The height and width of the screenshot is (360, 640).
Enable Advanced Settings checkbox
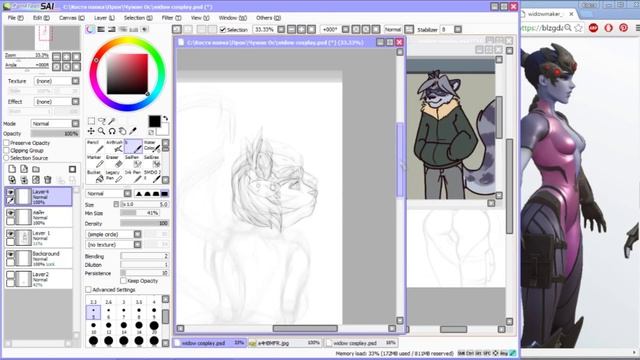coord(88,289)
